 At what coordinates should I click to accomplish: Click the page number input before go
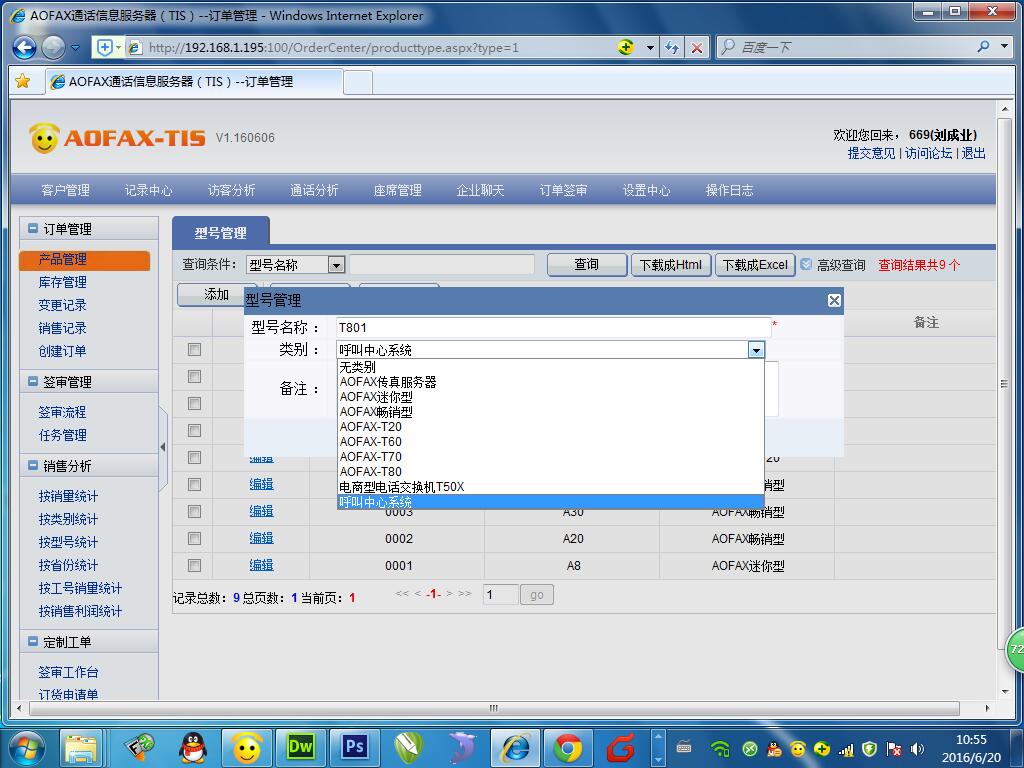(499, 594)
